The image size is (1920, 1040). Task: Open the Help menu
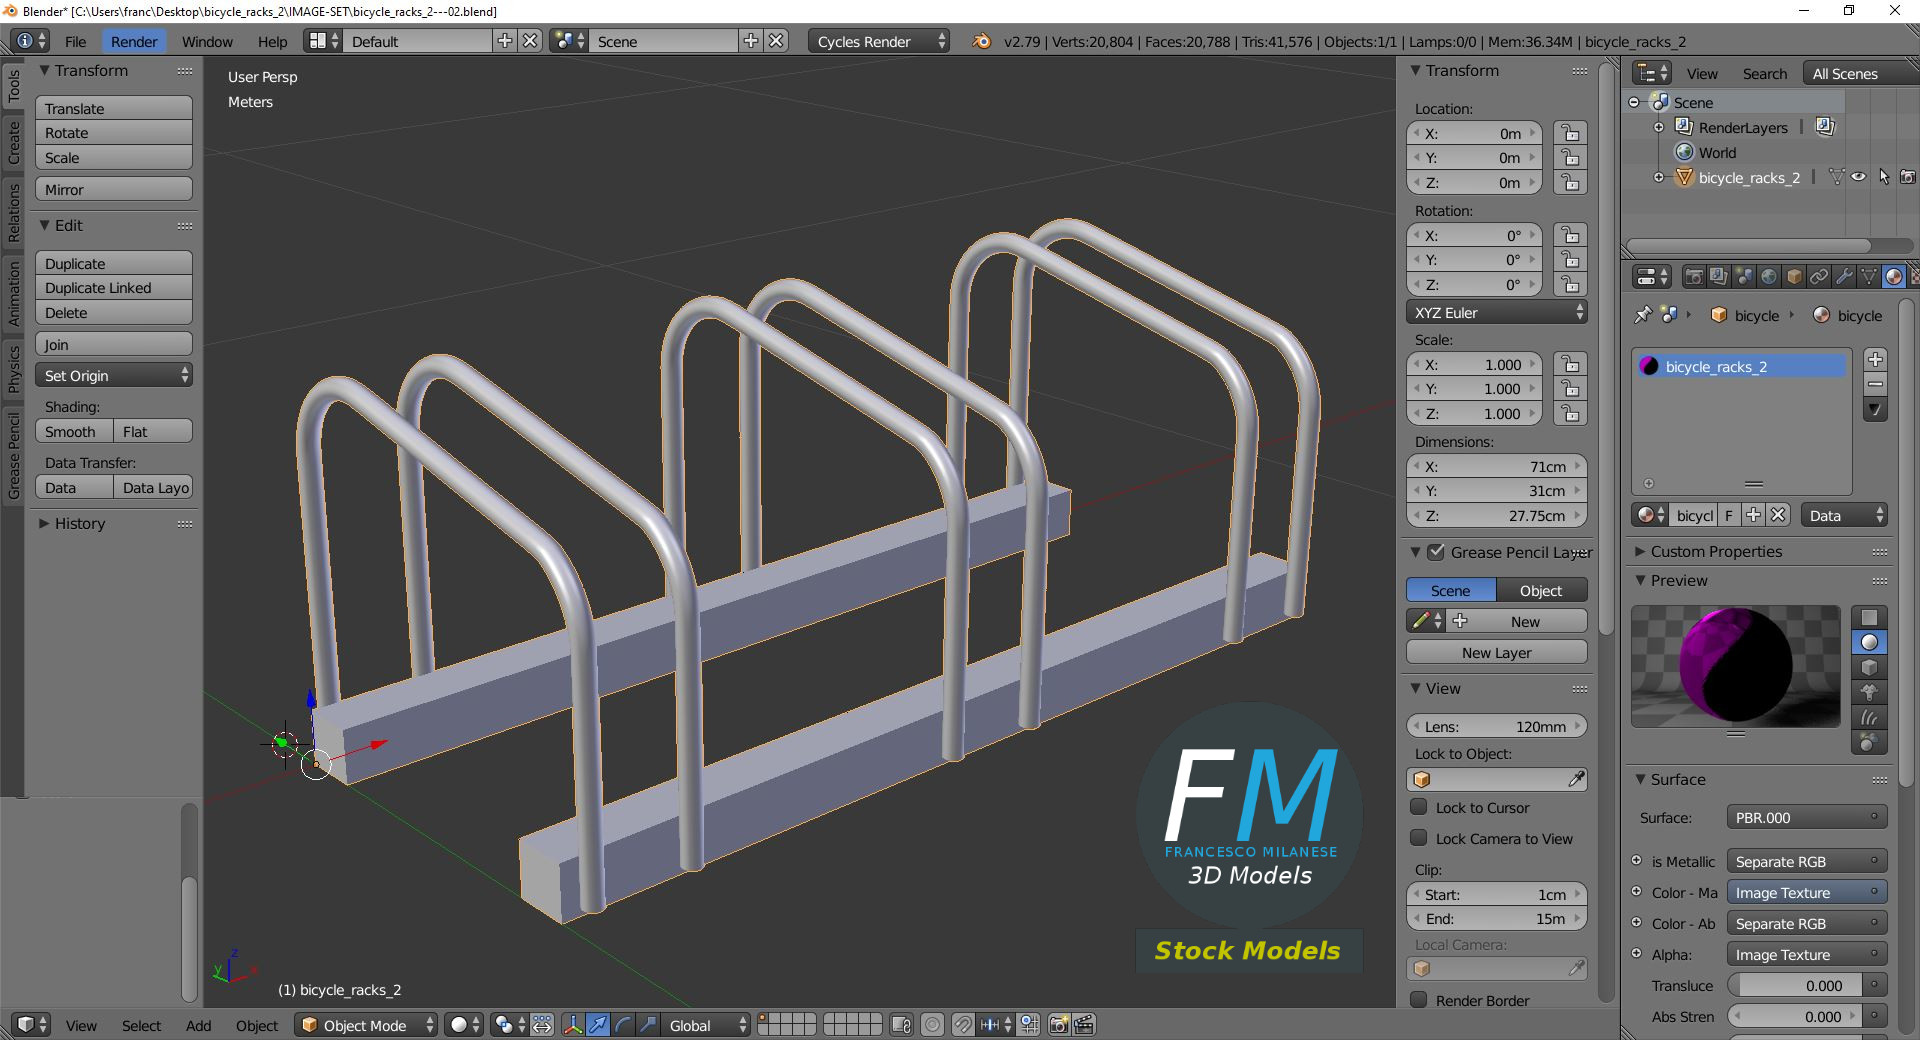[272, 41]
